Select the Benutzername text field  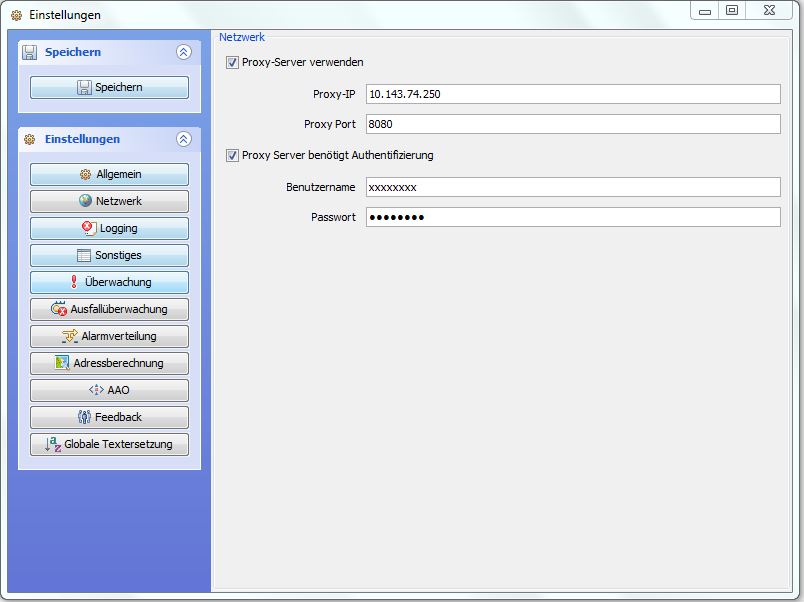coord(572,187)
